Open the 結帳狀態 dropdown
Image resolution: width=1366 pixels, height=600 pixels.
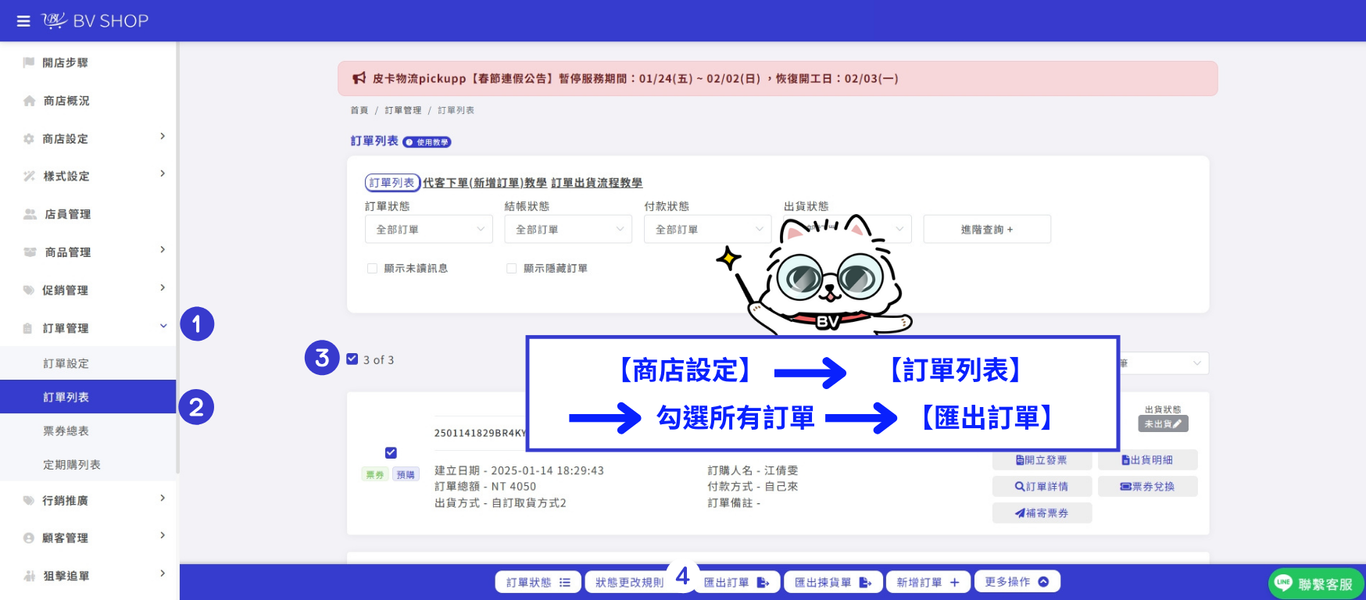568,229
